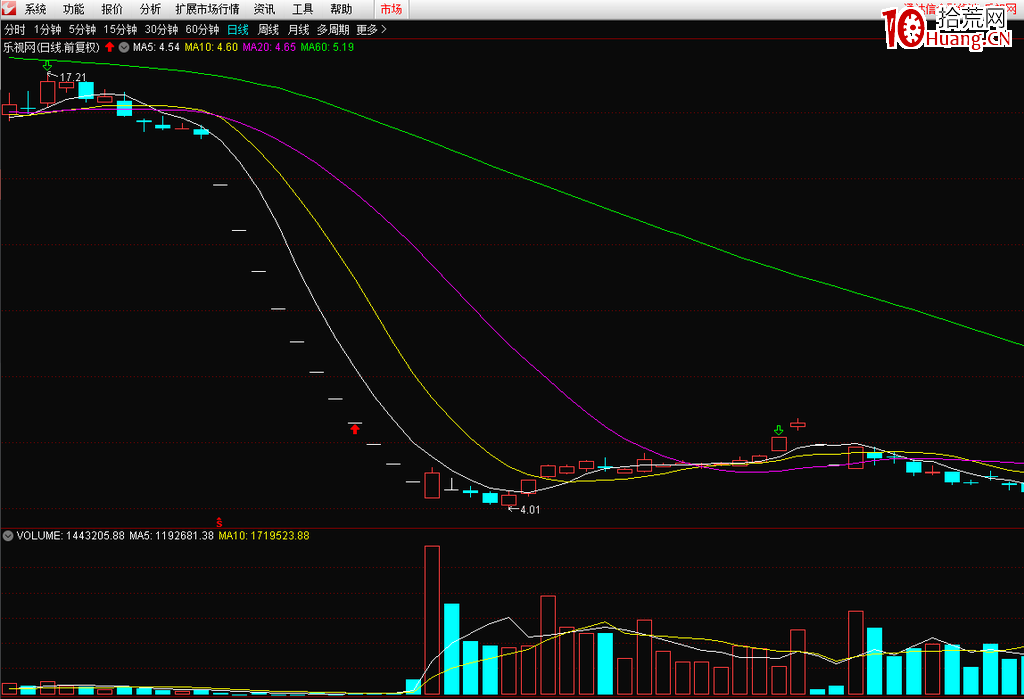Expand the VOLUME indicator round dropdown button

[8, 536]
